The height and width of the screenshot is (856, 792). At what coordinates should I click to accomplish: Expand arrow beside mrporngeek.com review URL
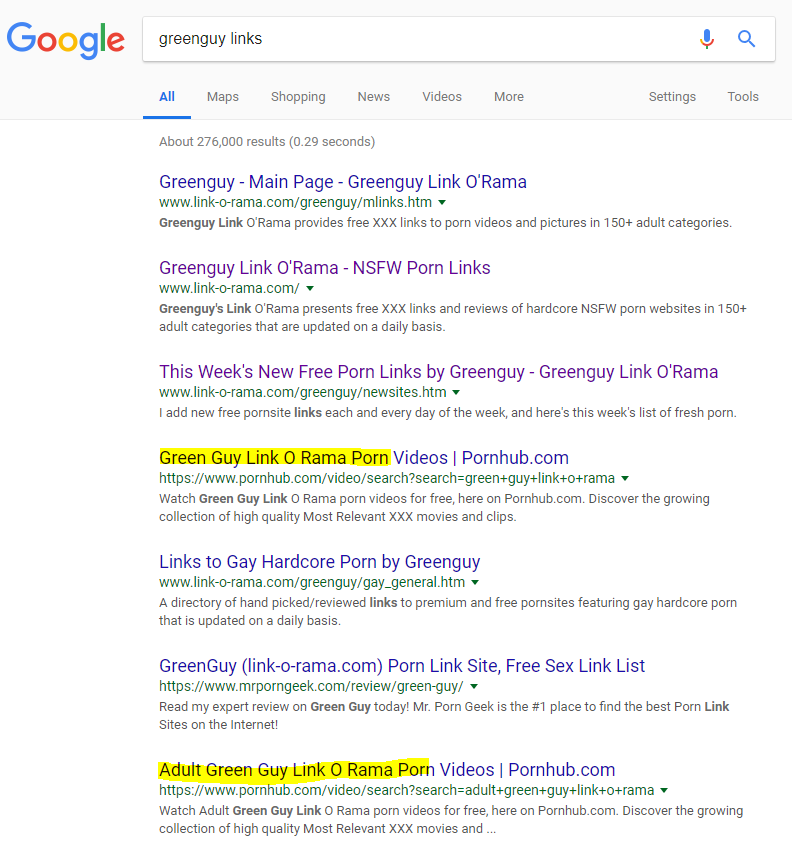click(474, 686)
